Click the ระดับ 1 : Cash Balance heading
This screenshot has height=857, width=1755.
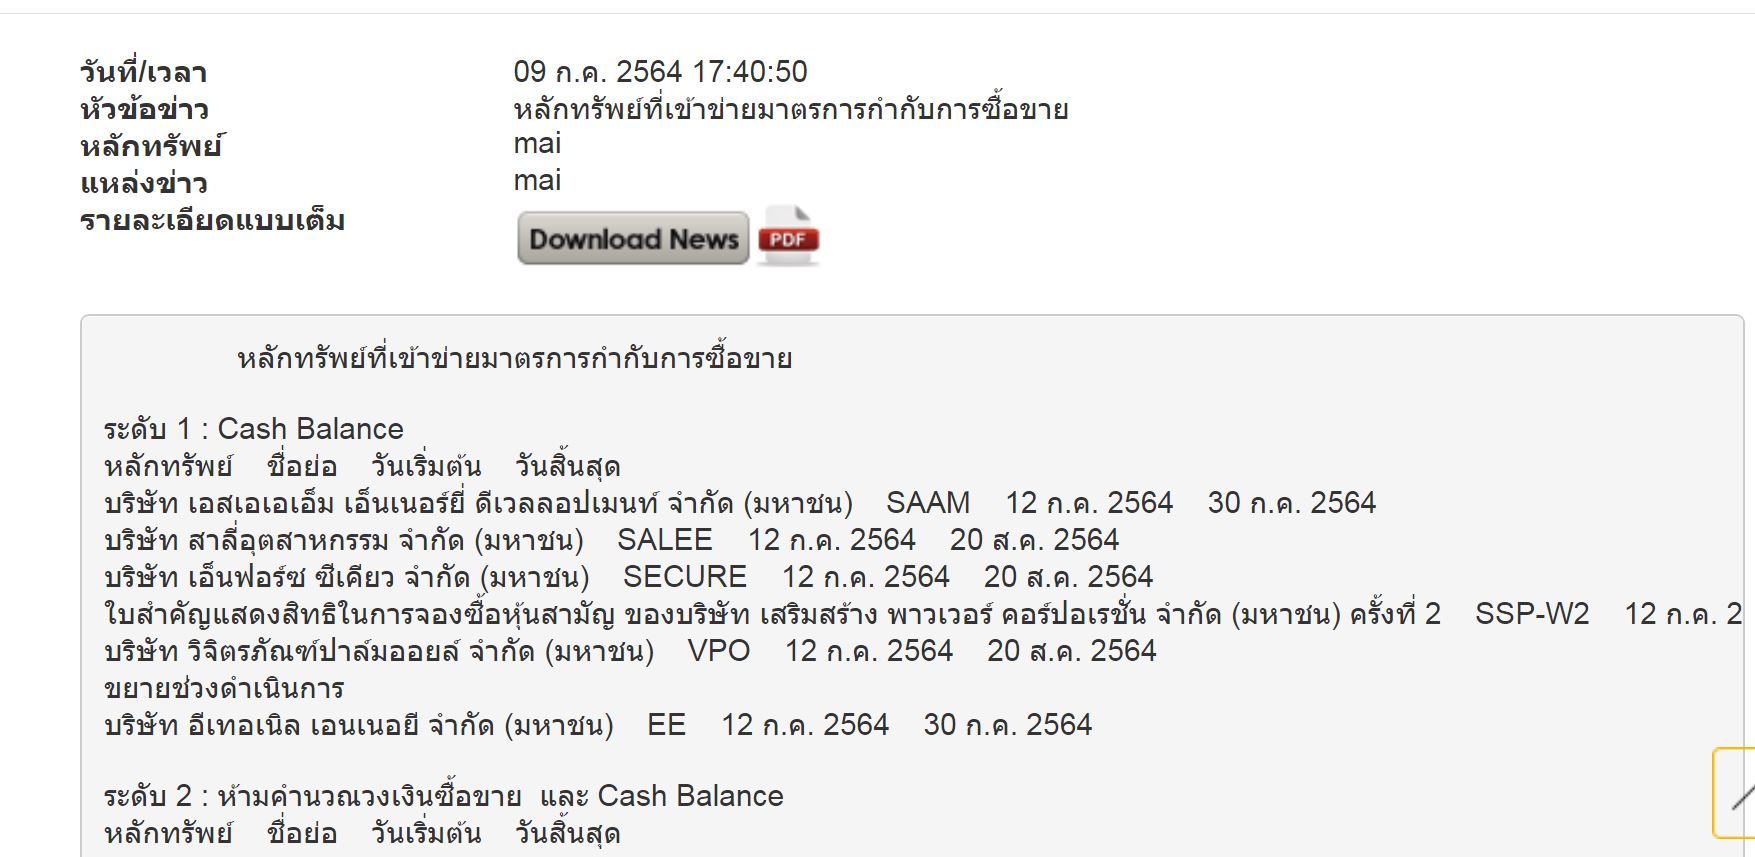pos(254,429)
